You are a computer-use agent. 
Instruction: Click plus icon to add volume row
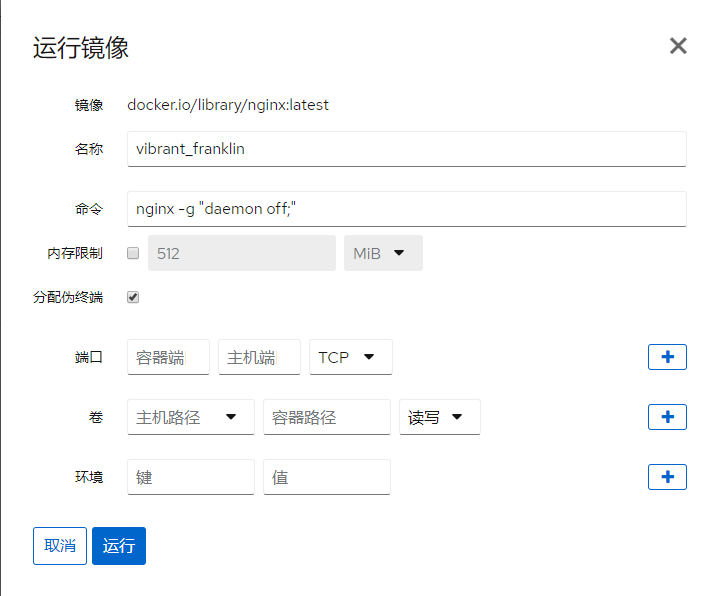coord(667,417)
